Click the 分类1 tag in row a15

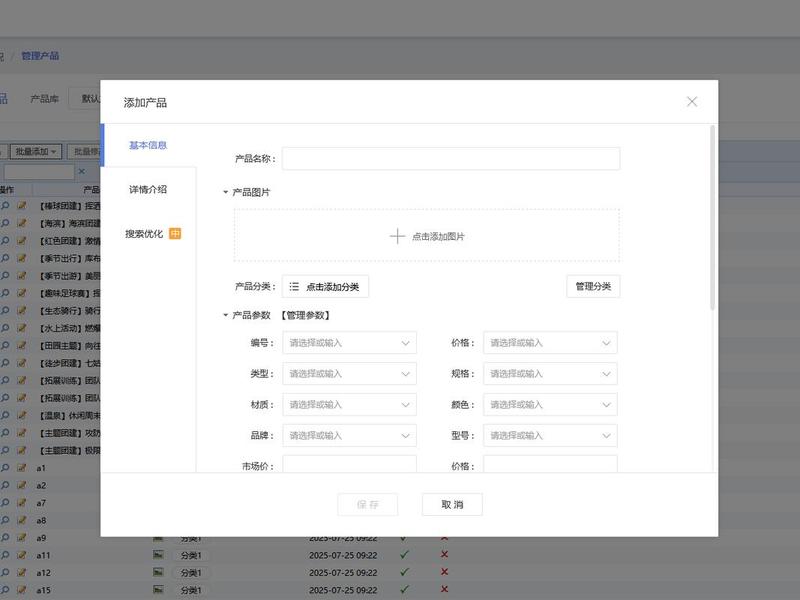click(x=191, y=590)
